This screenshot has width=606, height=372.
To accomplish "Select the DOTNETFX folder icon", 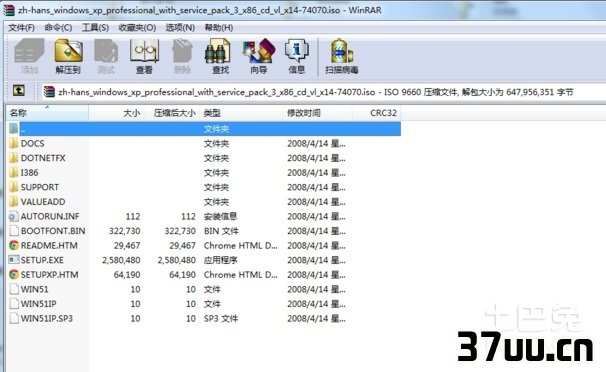I will point(14,158).
